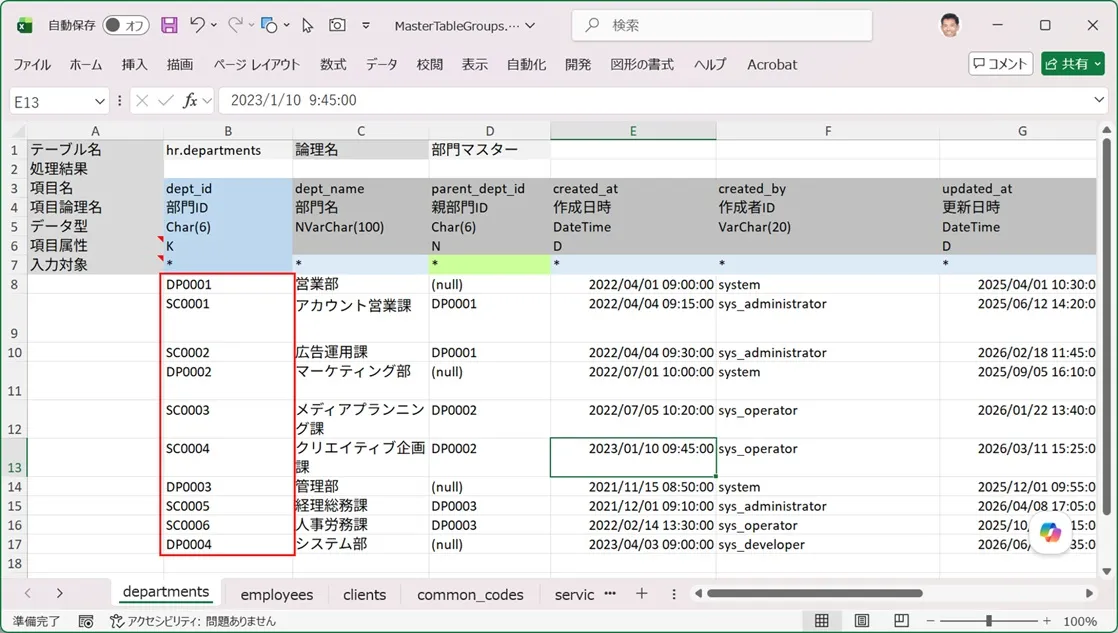
Task: Confirm the entry with the checkmark icon
Action: (x=165, y=101)
